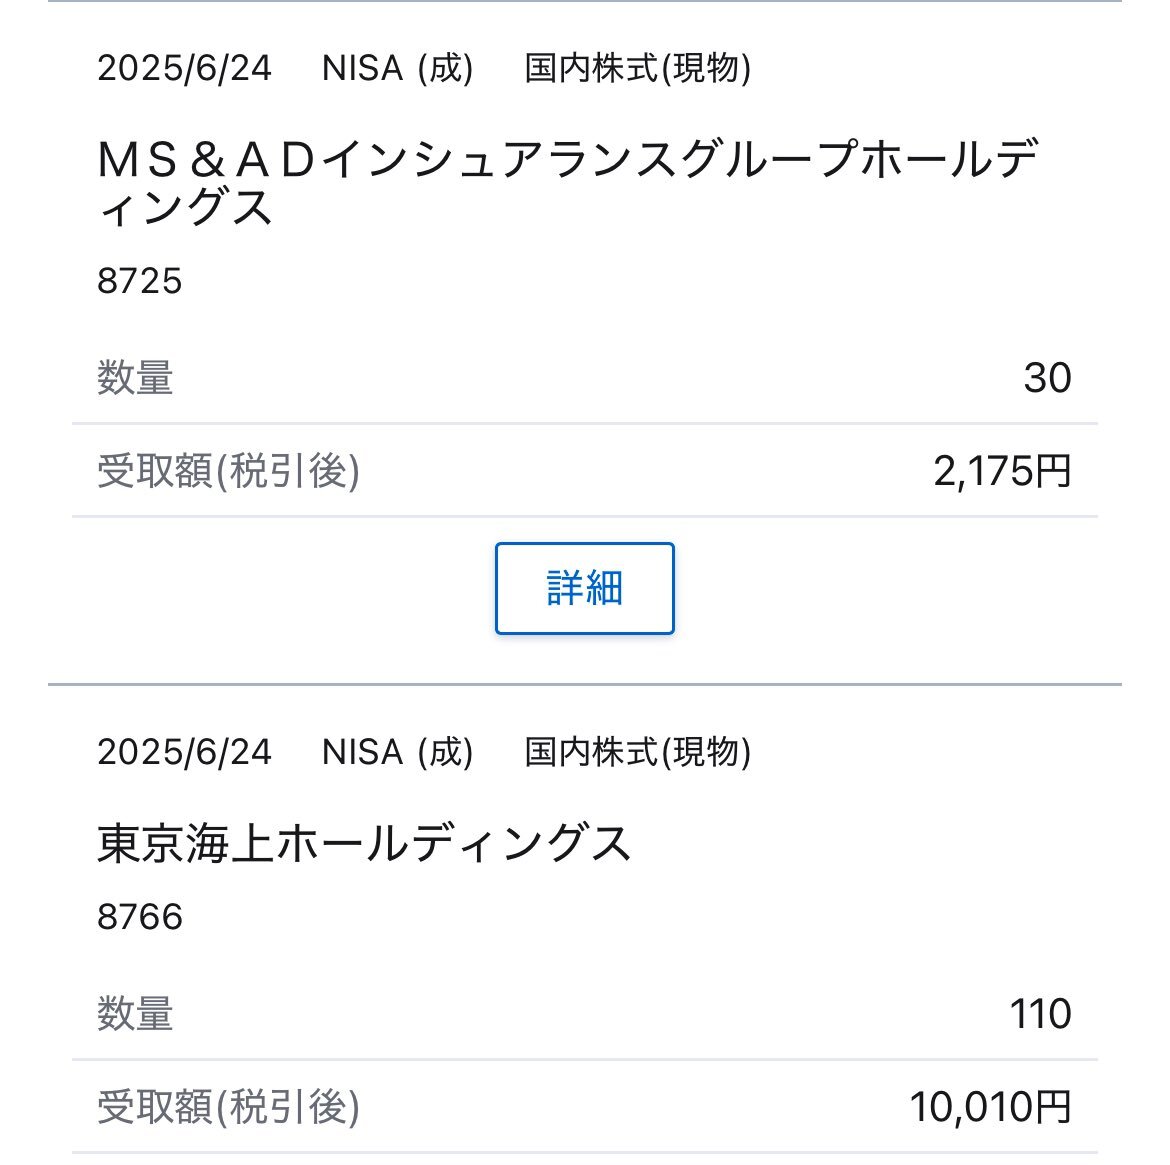Image resolution: width=1170 pixels, height=1165 pixels.
Task: Click the divider line below the 詳細 button
Action: point(584,684)
